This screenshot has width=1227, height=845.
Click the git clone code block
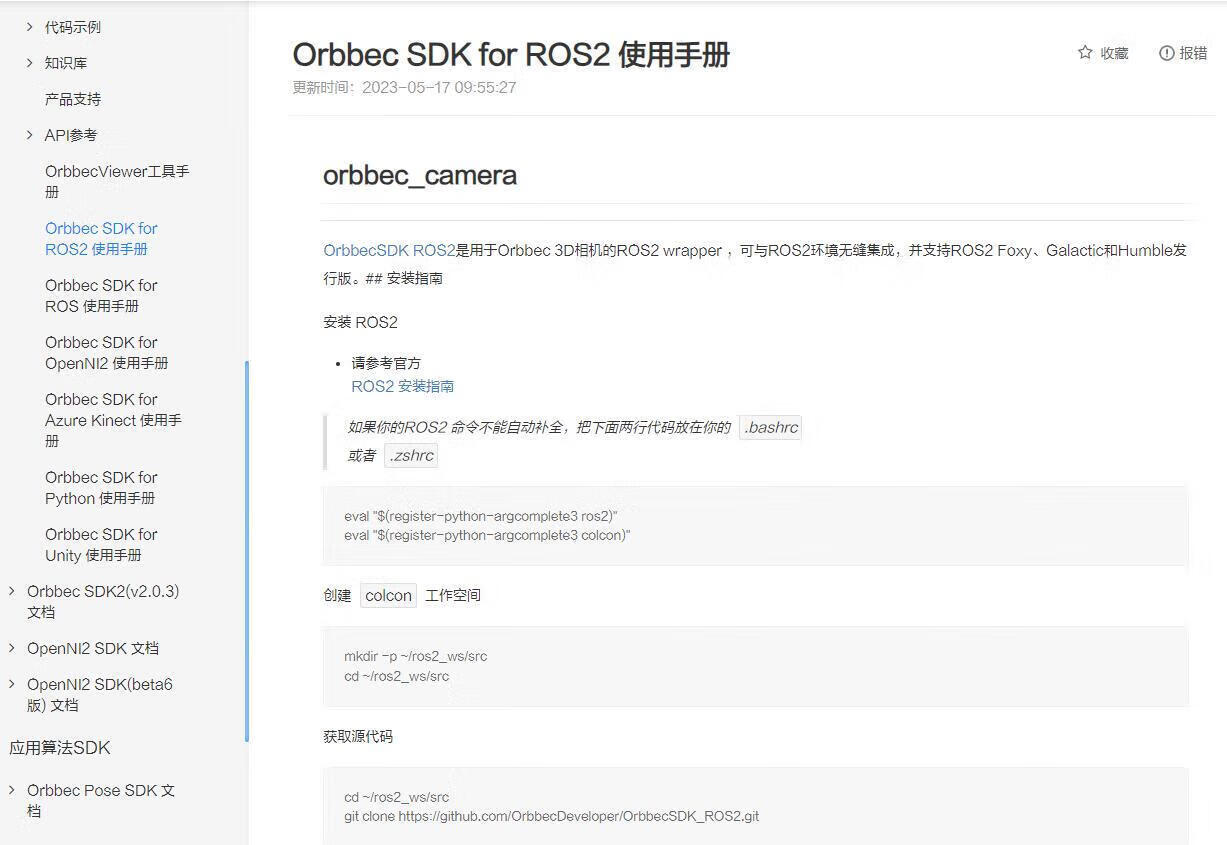[754, 807]
